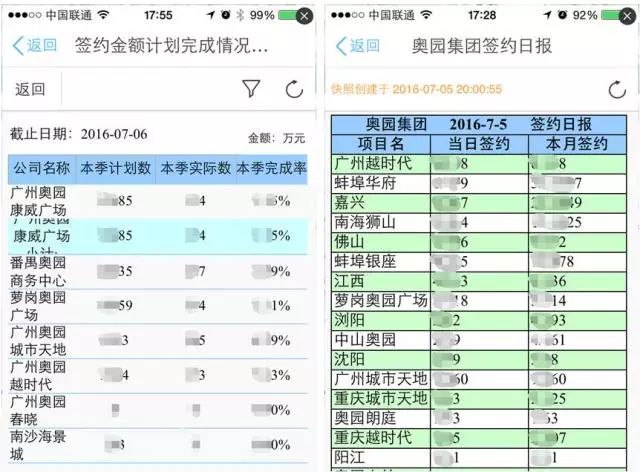Select 江西 row in daily report
The width and height of the screenshot is (640, 472).
pyautogui.click(x=479, y=281)
